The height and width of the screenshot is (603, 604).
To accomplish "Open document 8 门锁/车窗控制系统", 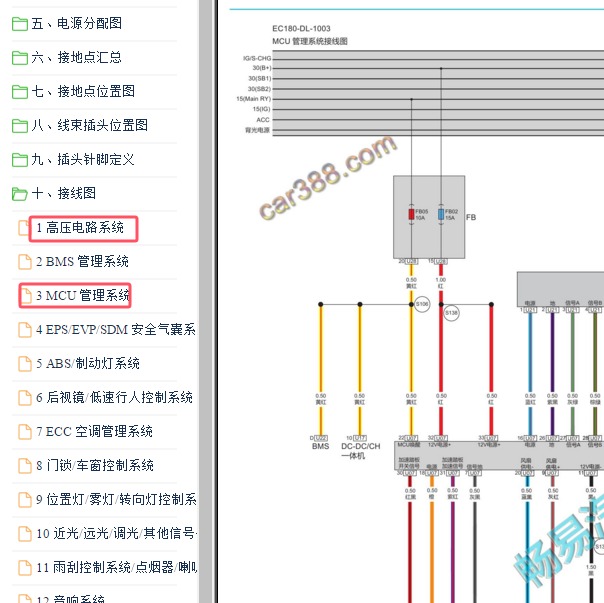I will click(95, 465).
